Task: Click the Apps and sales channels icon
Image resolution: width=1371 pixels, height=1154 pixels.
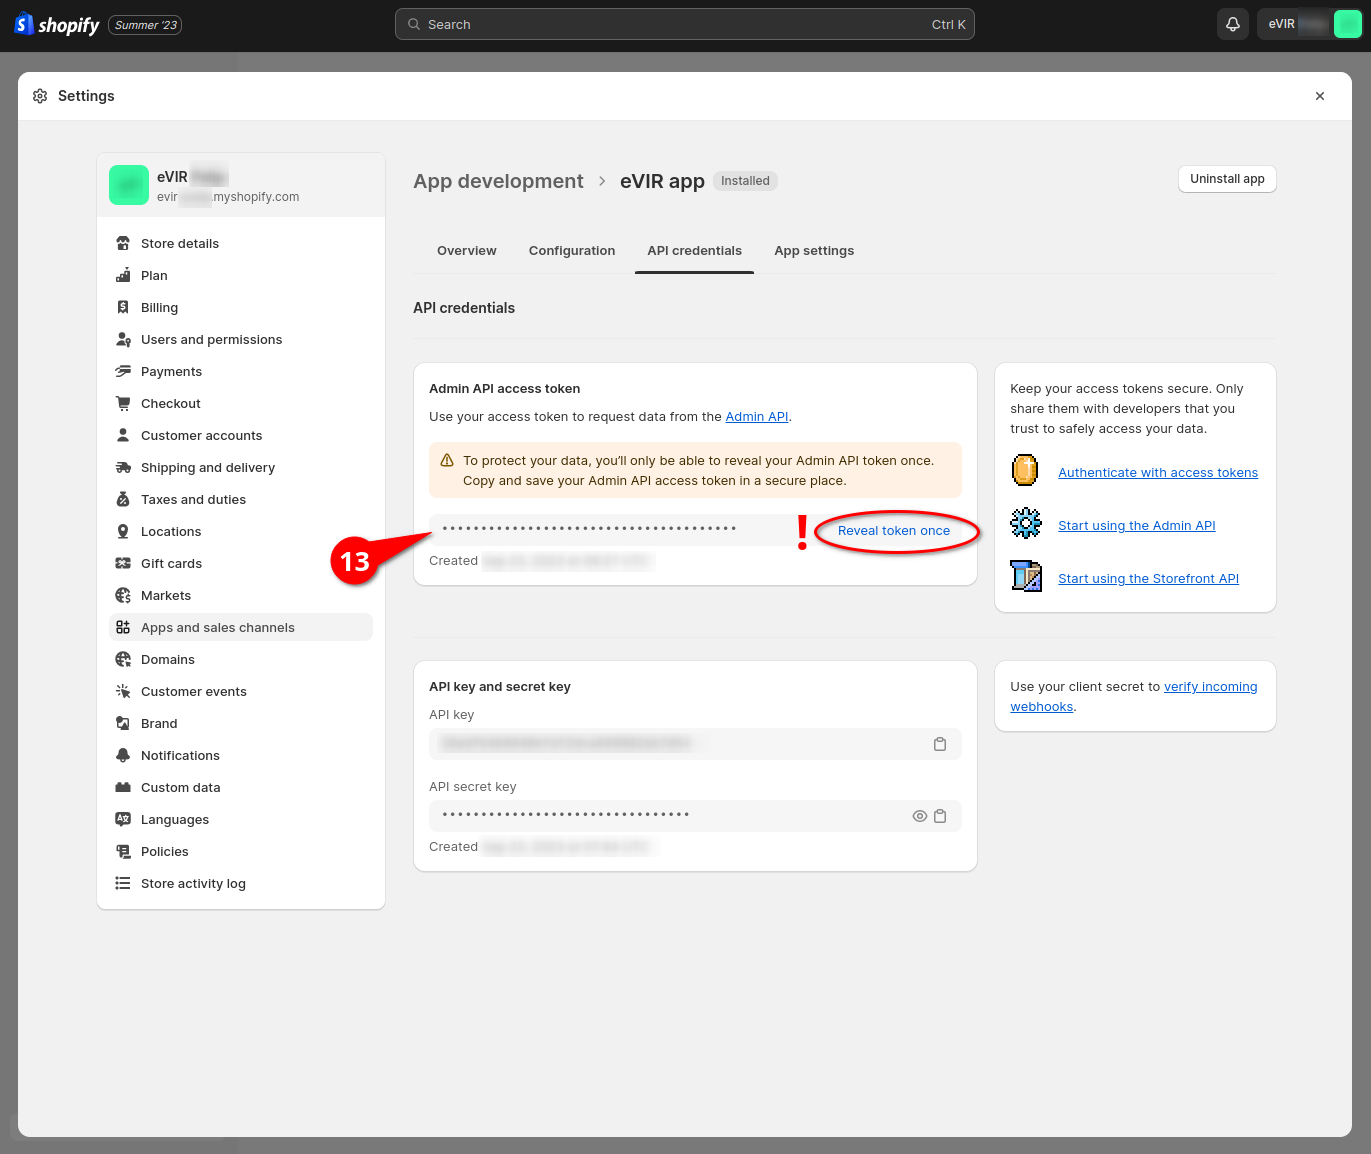Action: [123, 627]
